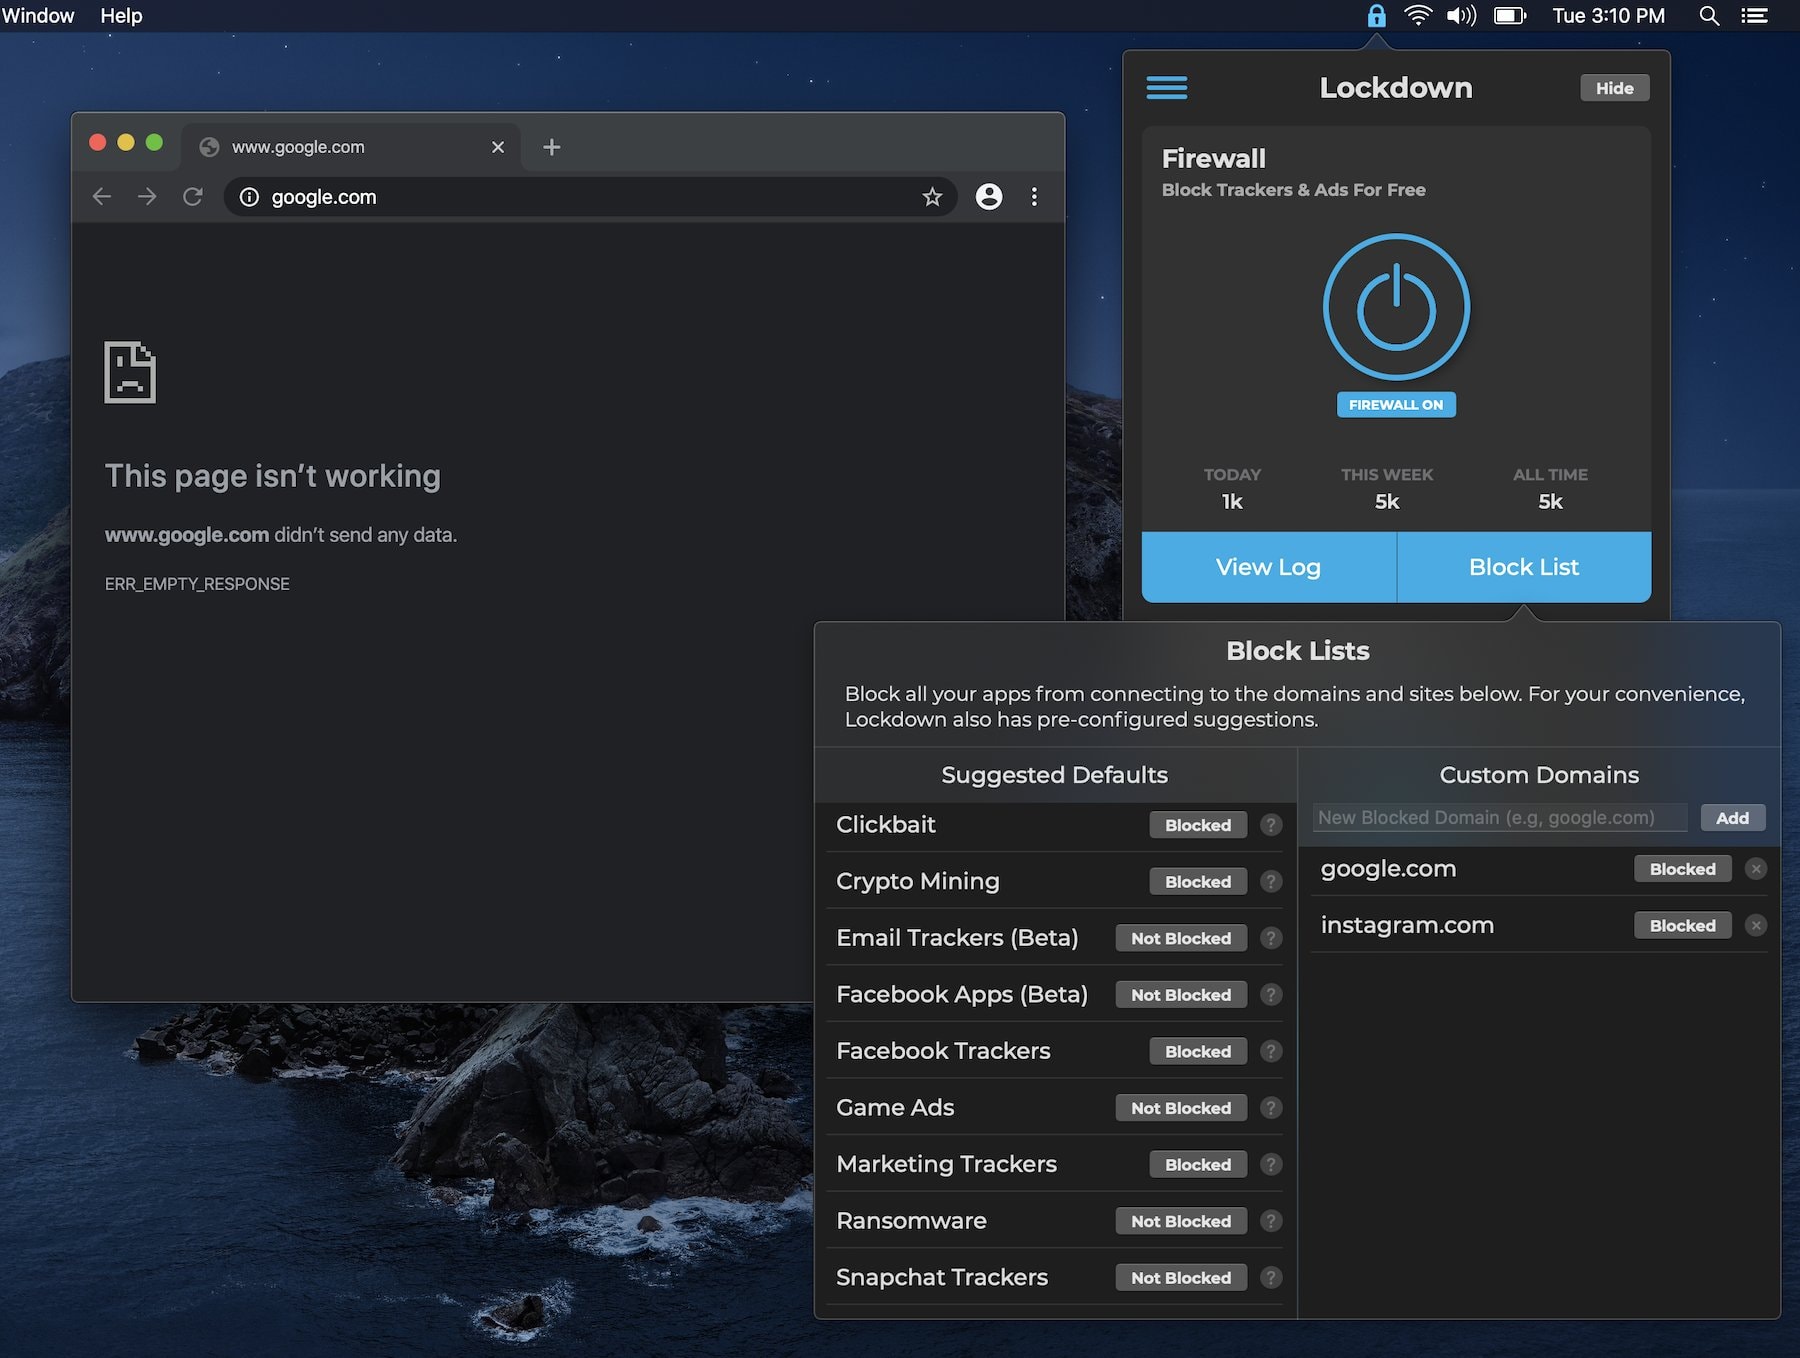Viewport: 1800px width, 1358px height.
Task: Click the Hide button in Lockdown
Action: [1614, 88]
